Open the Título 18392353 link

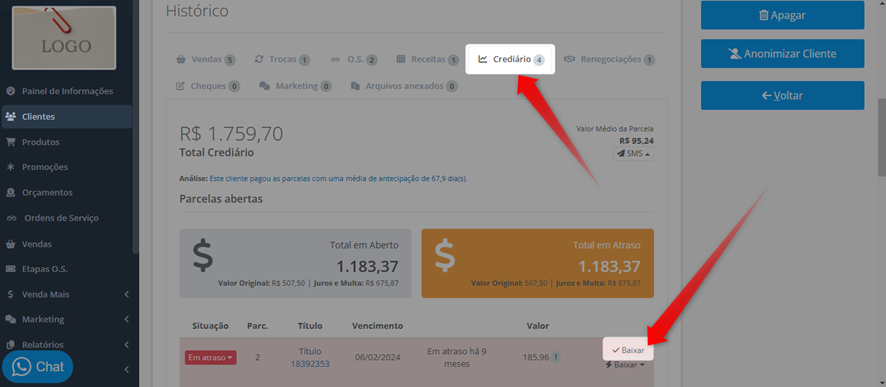click(310, 358)
